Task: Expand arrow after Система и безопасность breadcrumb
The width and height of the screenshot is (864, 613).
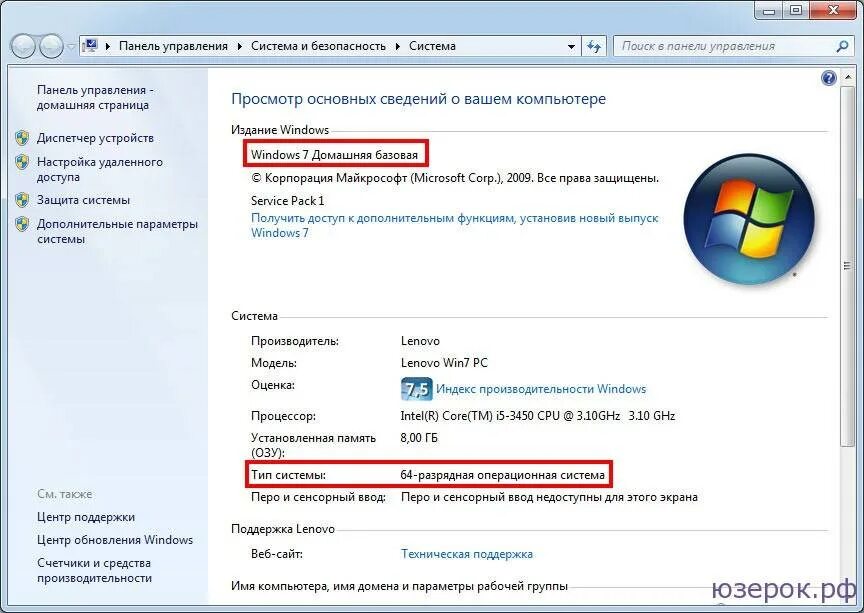Action: tap(398, 46)
